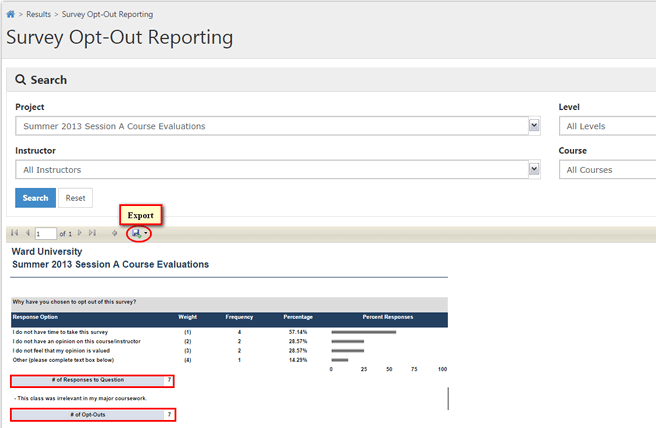
Task: Click the Search magnifier icon
Action: coord(20,79)
